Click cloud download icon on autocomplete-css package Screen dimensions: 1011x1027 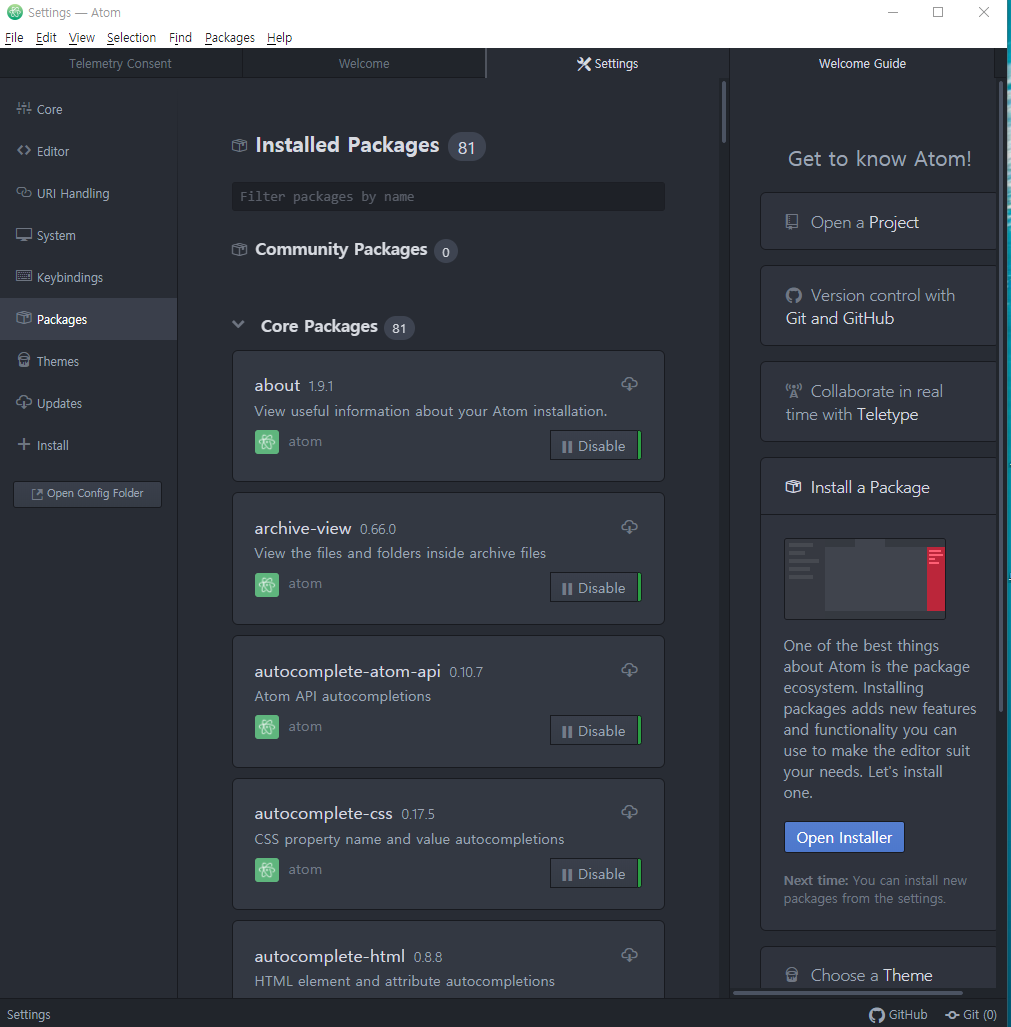629,812
